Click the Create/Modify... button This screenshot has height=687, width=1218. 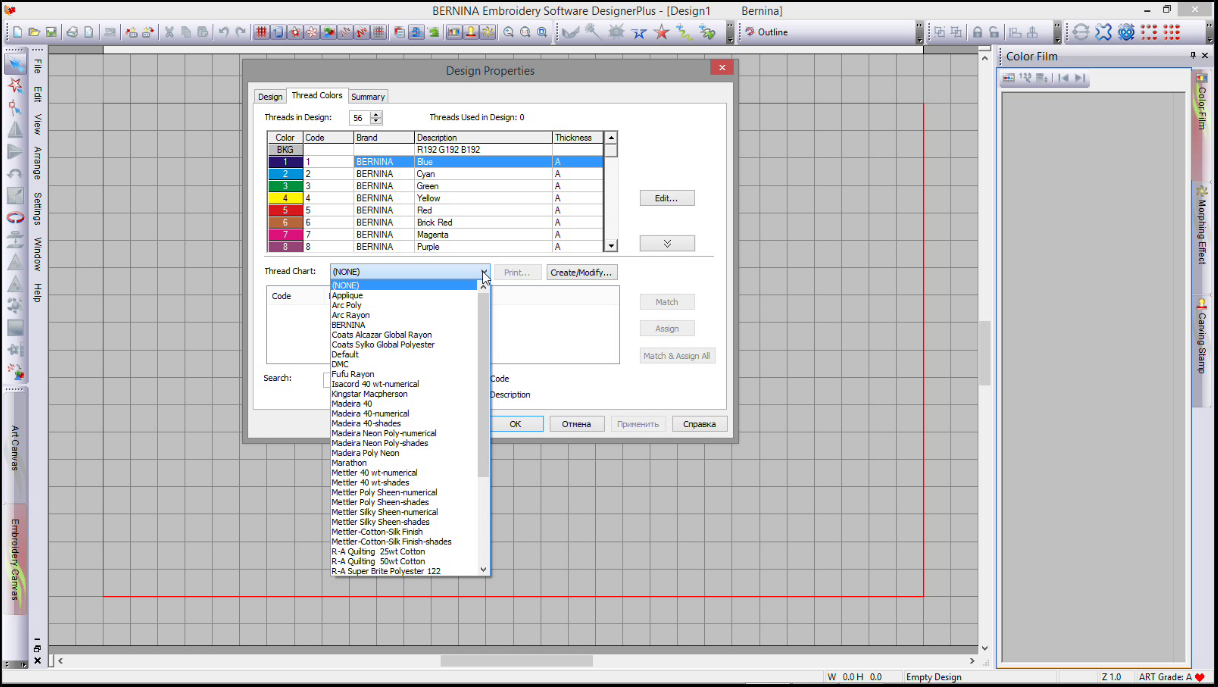coord(581,272)
